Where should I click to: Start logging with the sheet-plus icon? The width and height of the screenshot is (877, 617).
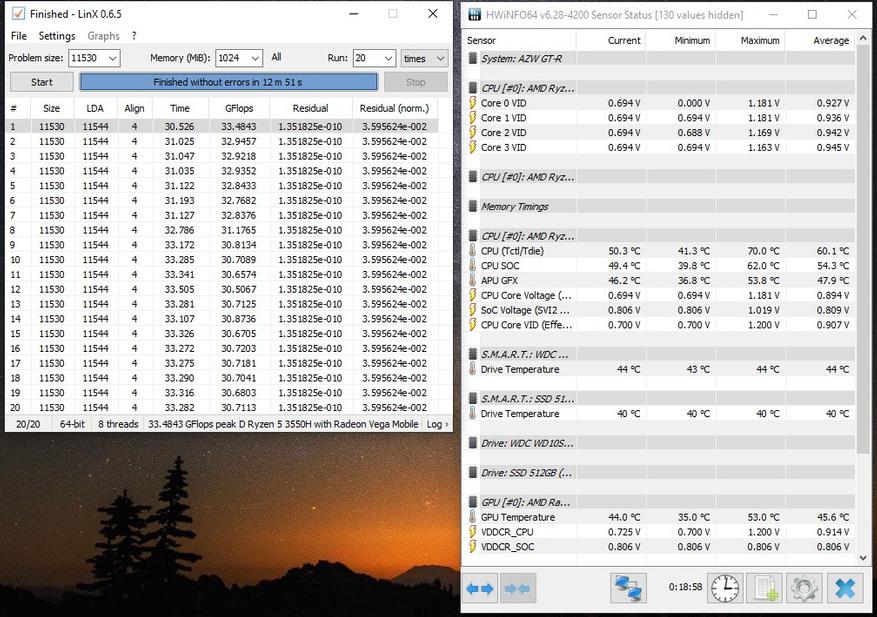click(x=765, y=588)
